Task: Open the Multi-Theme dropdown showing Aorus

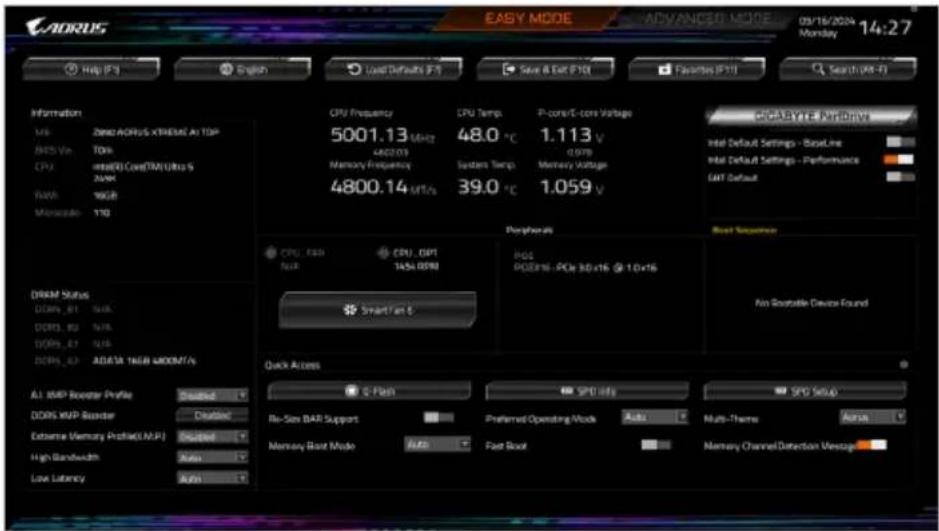Action: [x=873, y=417]
